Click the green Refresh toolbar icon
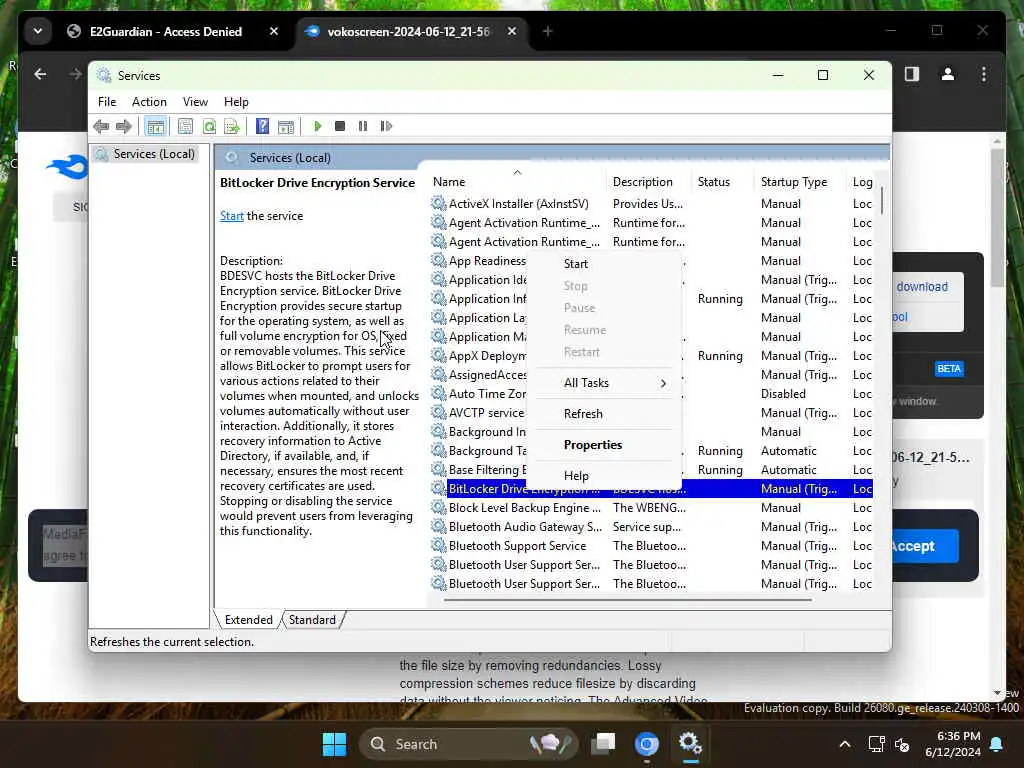1024x768 pixels. pos(209,126)
